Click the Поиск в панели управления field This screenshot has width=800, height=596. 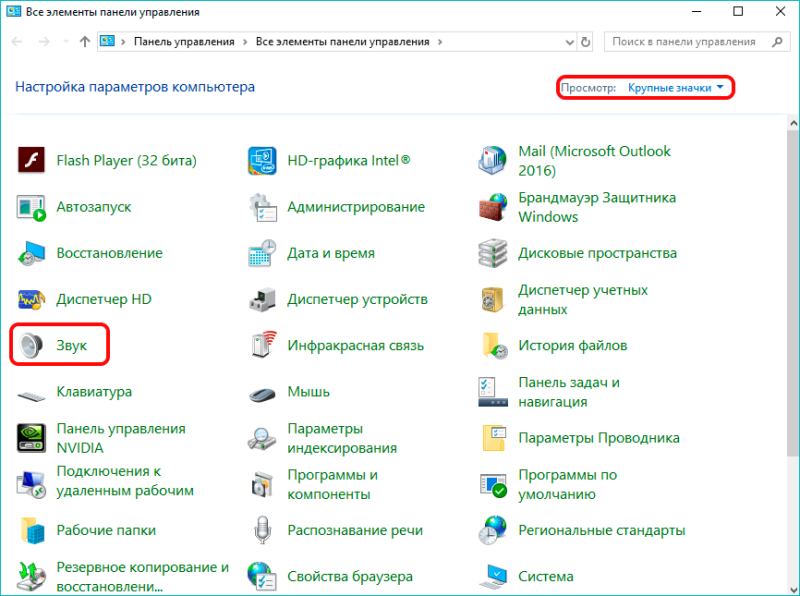[697, 42]
